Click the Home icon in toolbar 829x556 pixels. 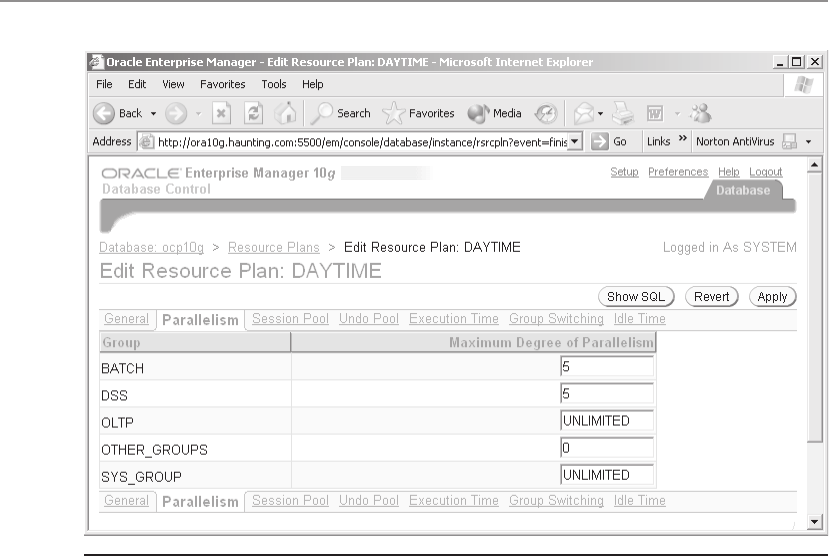click(285, 113)
